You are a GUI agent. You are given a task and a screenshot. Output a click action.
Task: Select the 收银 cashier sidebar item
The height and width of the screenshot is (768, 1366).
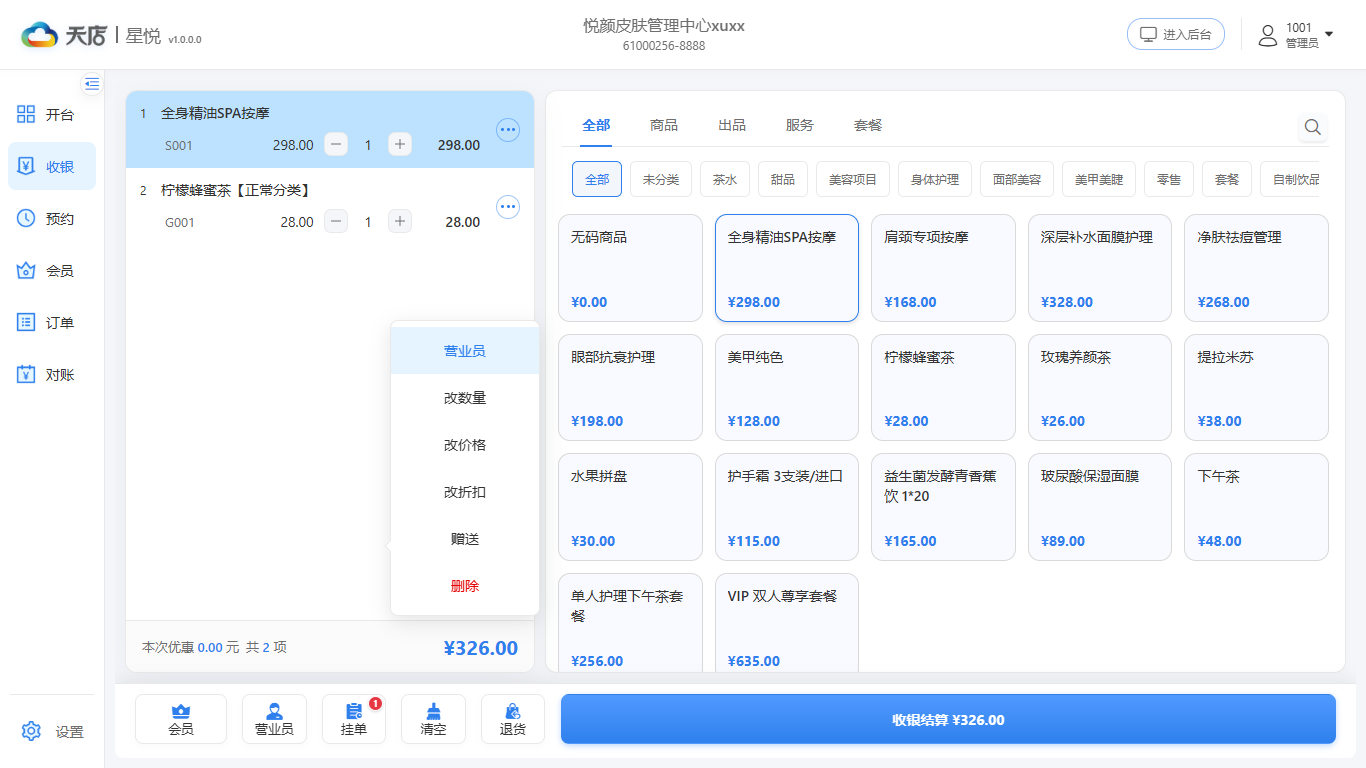(x=52, y=166)
